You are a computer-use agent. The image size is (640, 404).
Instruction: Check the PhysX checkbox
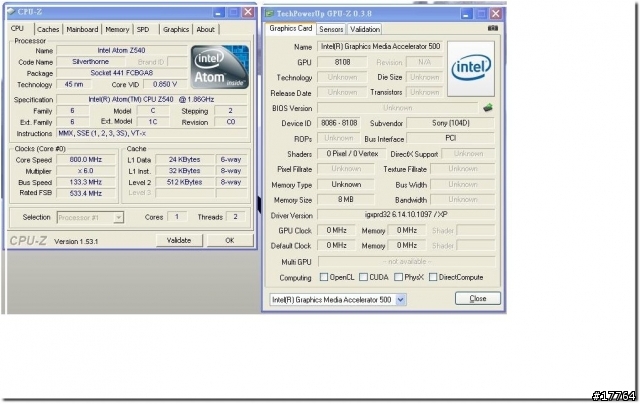coord(398,277)
